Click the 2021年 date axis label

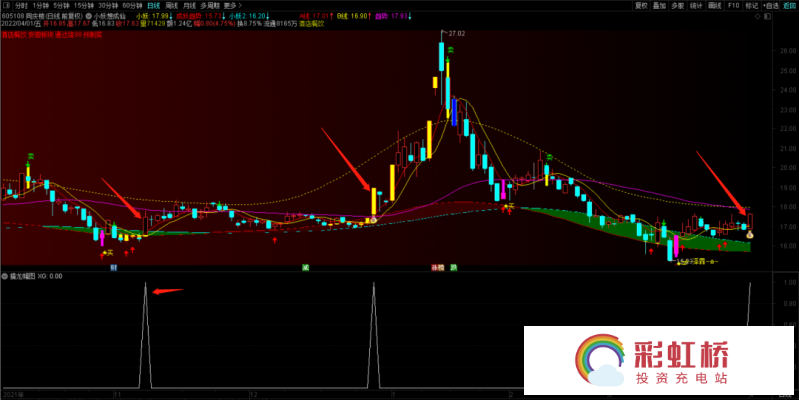tap(13, 395)
